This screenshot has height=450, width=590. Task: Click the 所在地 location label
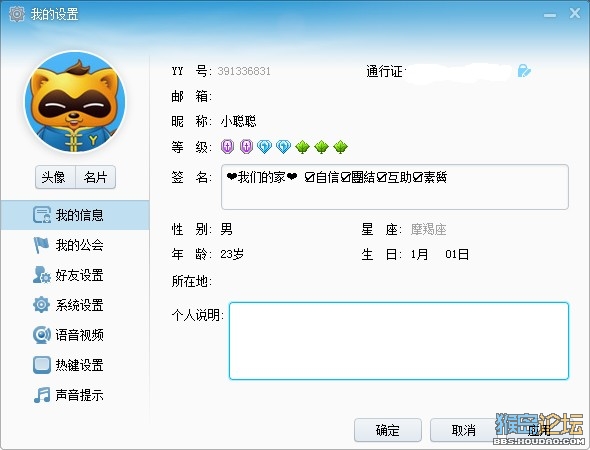191,281
